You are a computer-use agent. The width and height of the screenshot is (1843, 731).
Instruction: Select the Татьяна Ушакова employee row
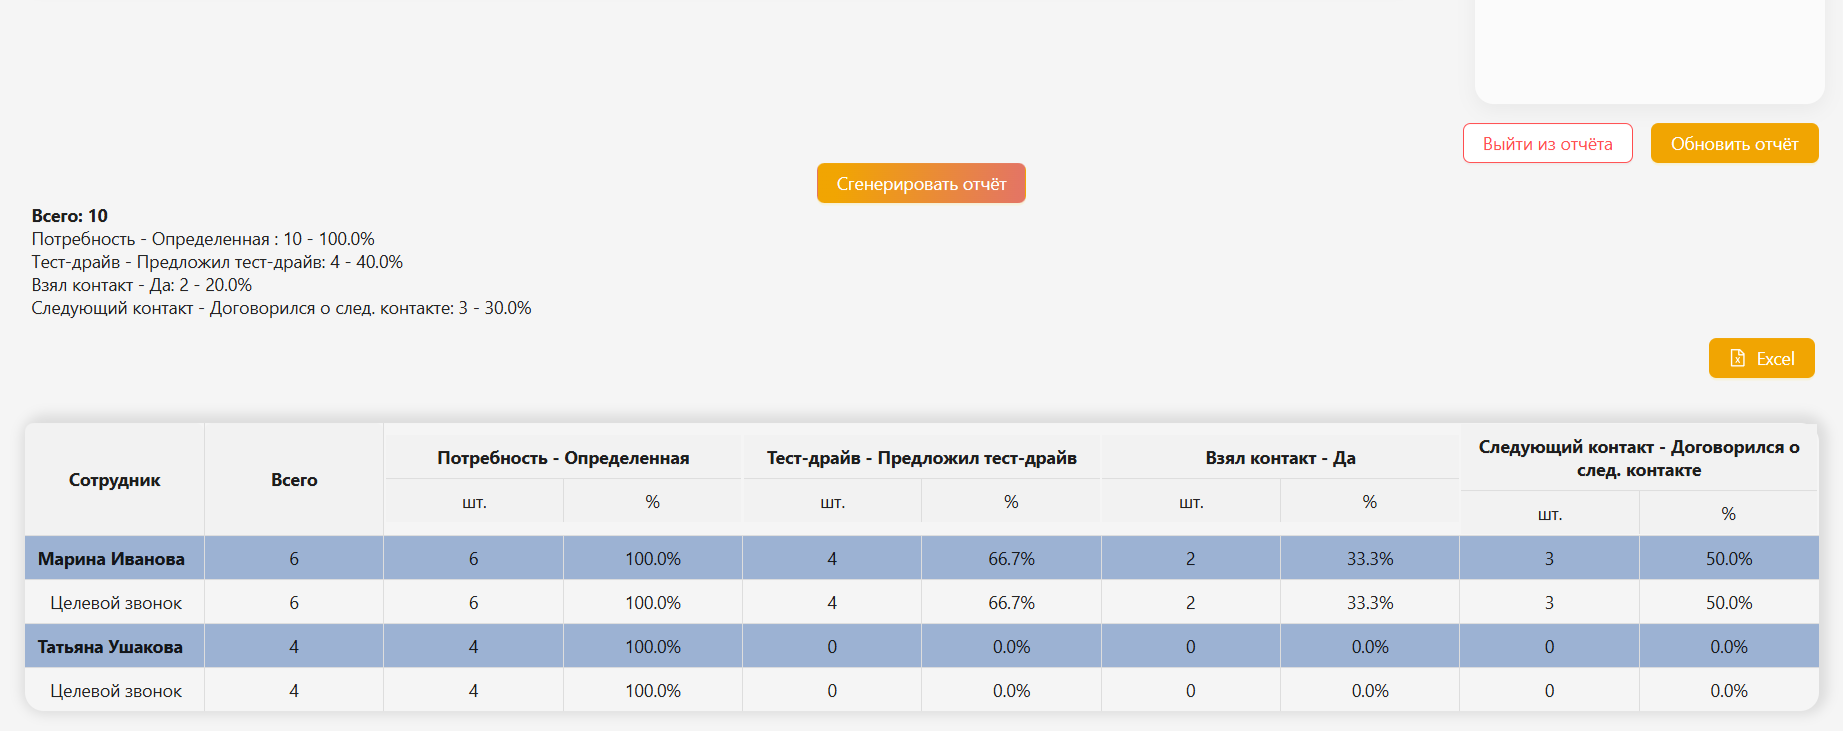tap(110, 647)
